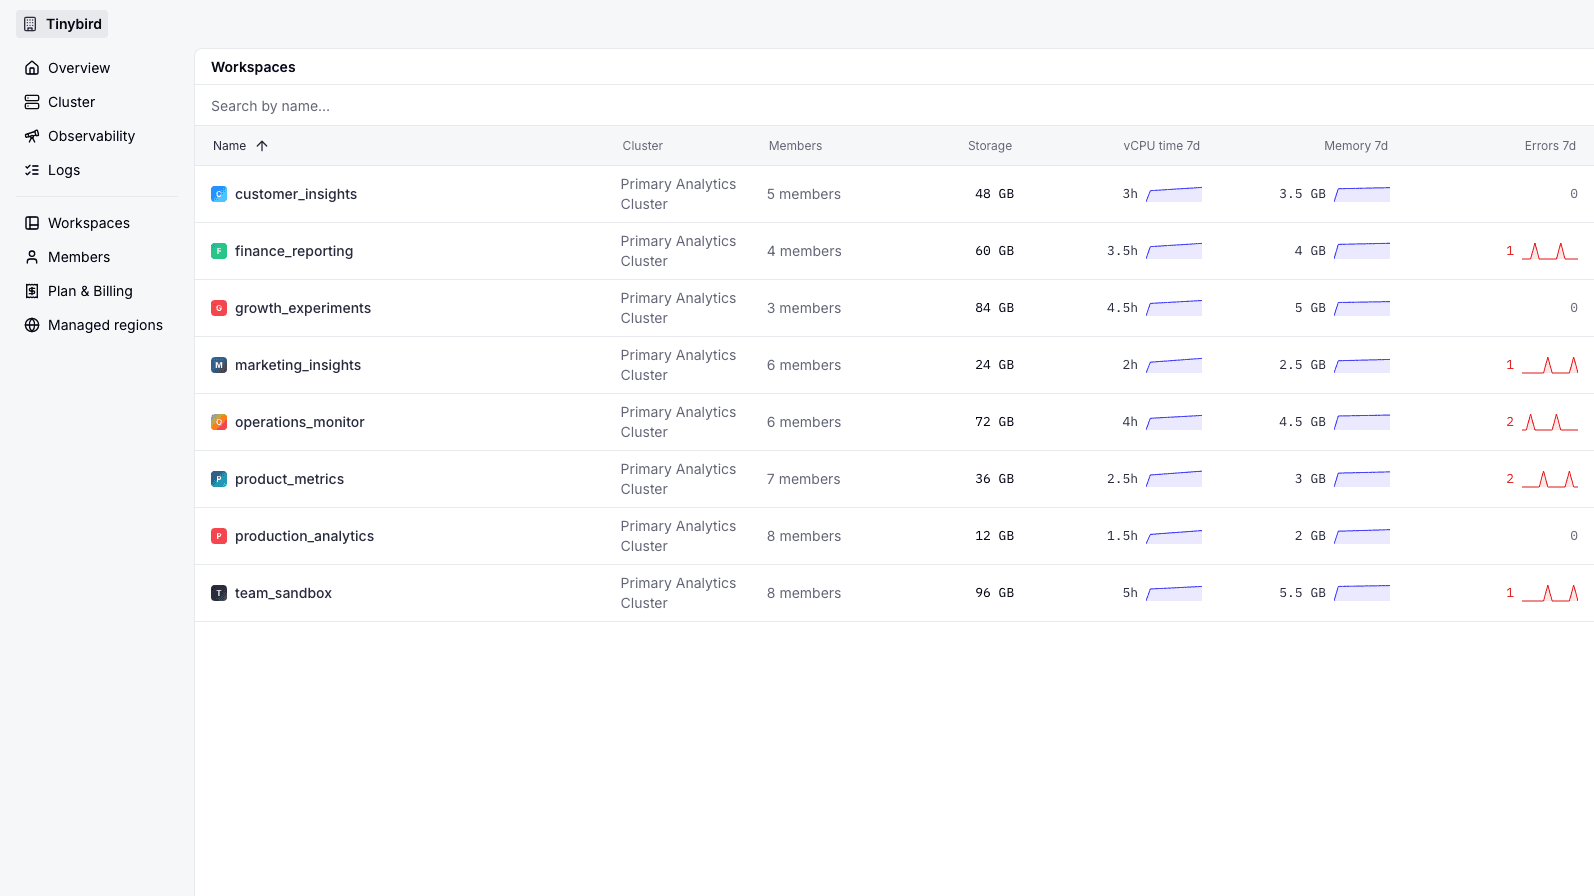
Task: Click '2h' vCPU time in marketing_insights row
Action: pyautogui.click(x=1130, y=365)
